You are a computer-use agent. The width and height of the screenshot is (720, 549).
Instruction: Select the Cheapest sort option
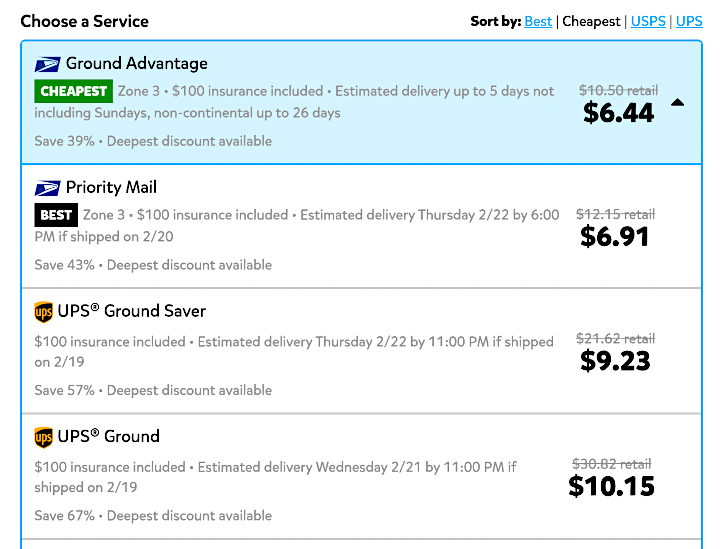[591, 21]
